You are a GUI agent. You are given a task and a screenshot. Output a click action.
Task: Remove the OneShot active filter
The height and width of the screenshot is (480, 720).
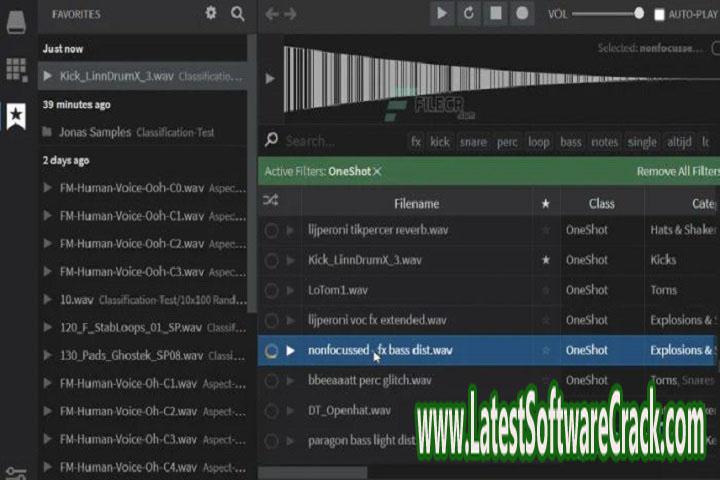[x=377, y=172]
